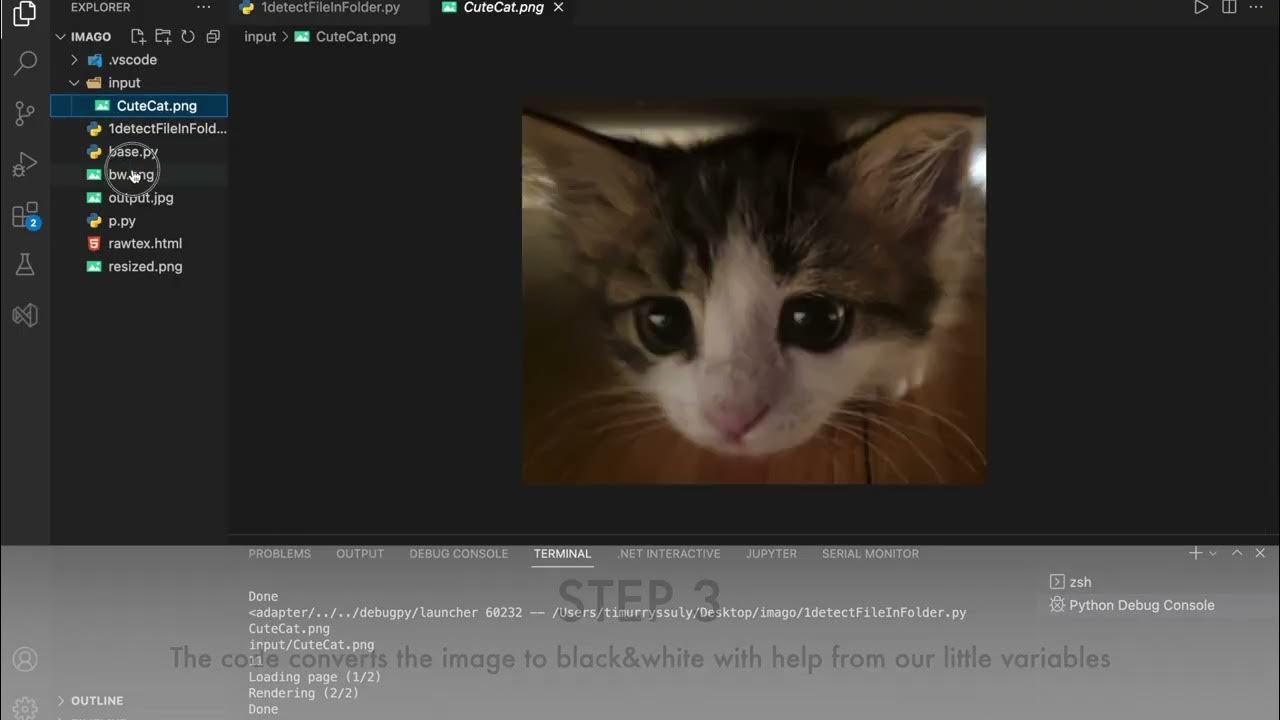Open 1detectFileInFold... file in Explorer

(x=139, y=129)
